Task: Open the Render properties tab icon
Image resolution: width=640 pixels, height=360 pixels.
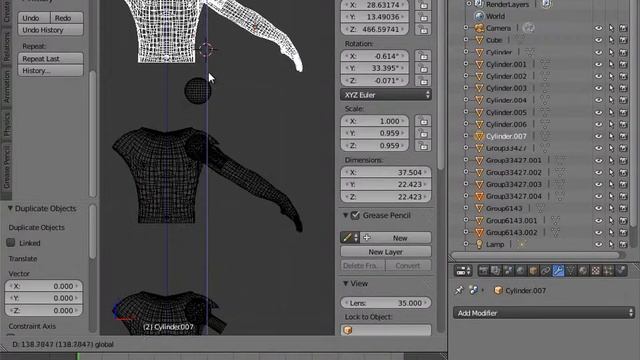Action: (483, 271)
